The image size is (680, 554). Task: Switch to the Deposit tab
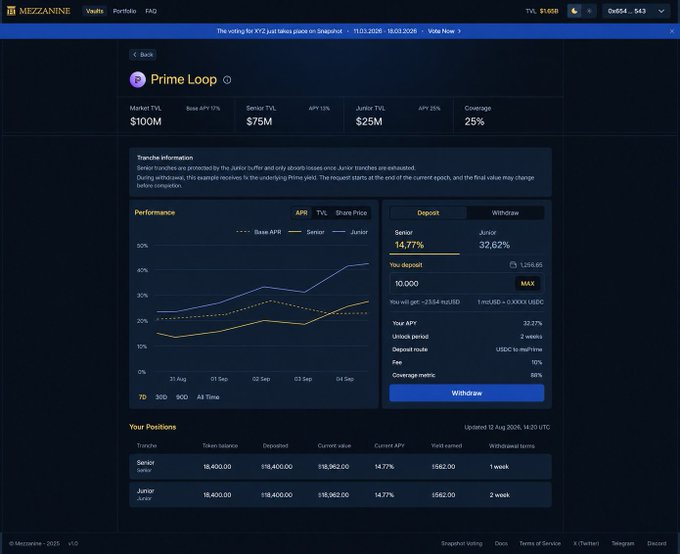[428, 213]
